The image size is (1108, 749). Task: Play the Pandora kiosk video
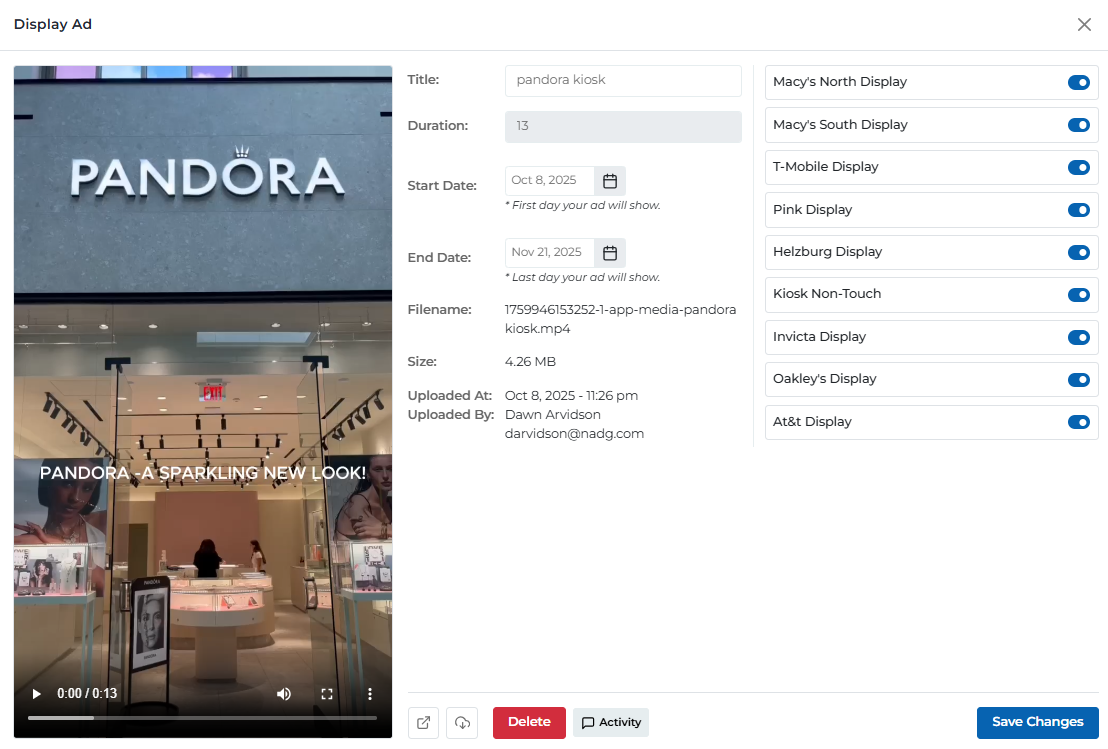pos(37,694)
